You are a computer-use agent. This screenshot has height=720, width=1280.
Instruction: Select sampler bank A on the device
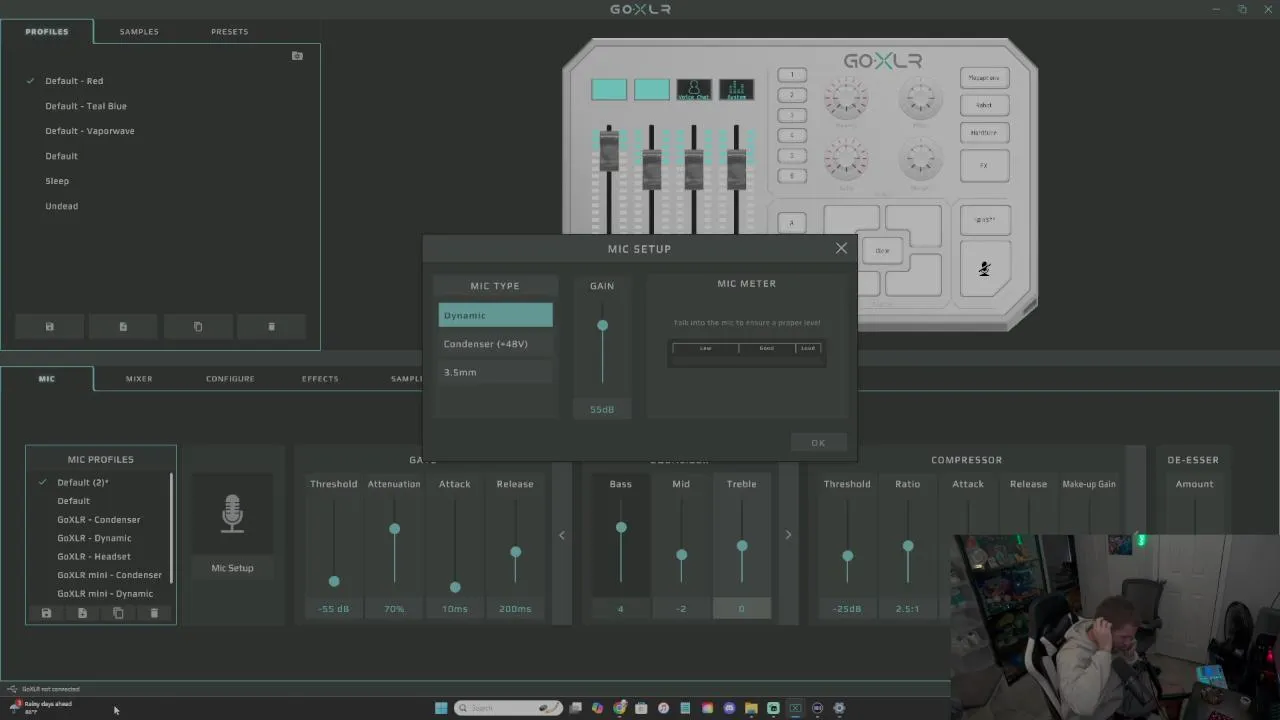[792, 223]
